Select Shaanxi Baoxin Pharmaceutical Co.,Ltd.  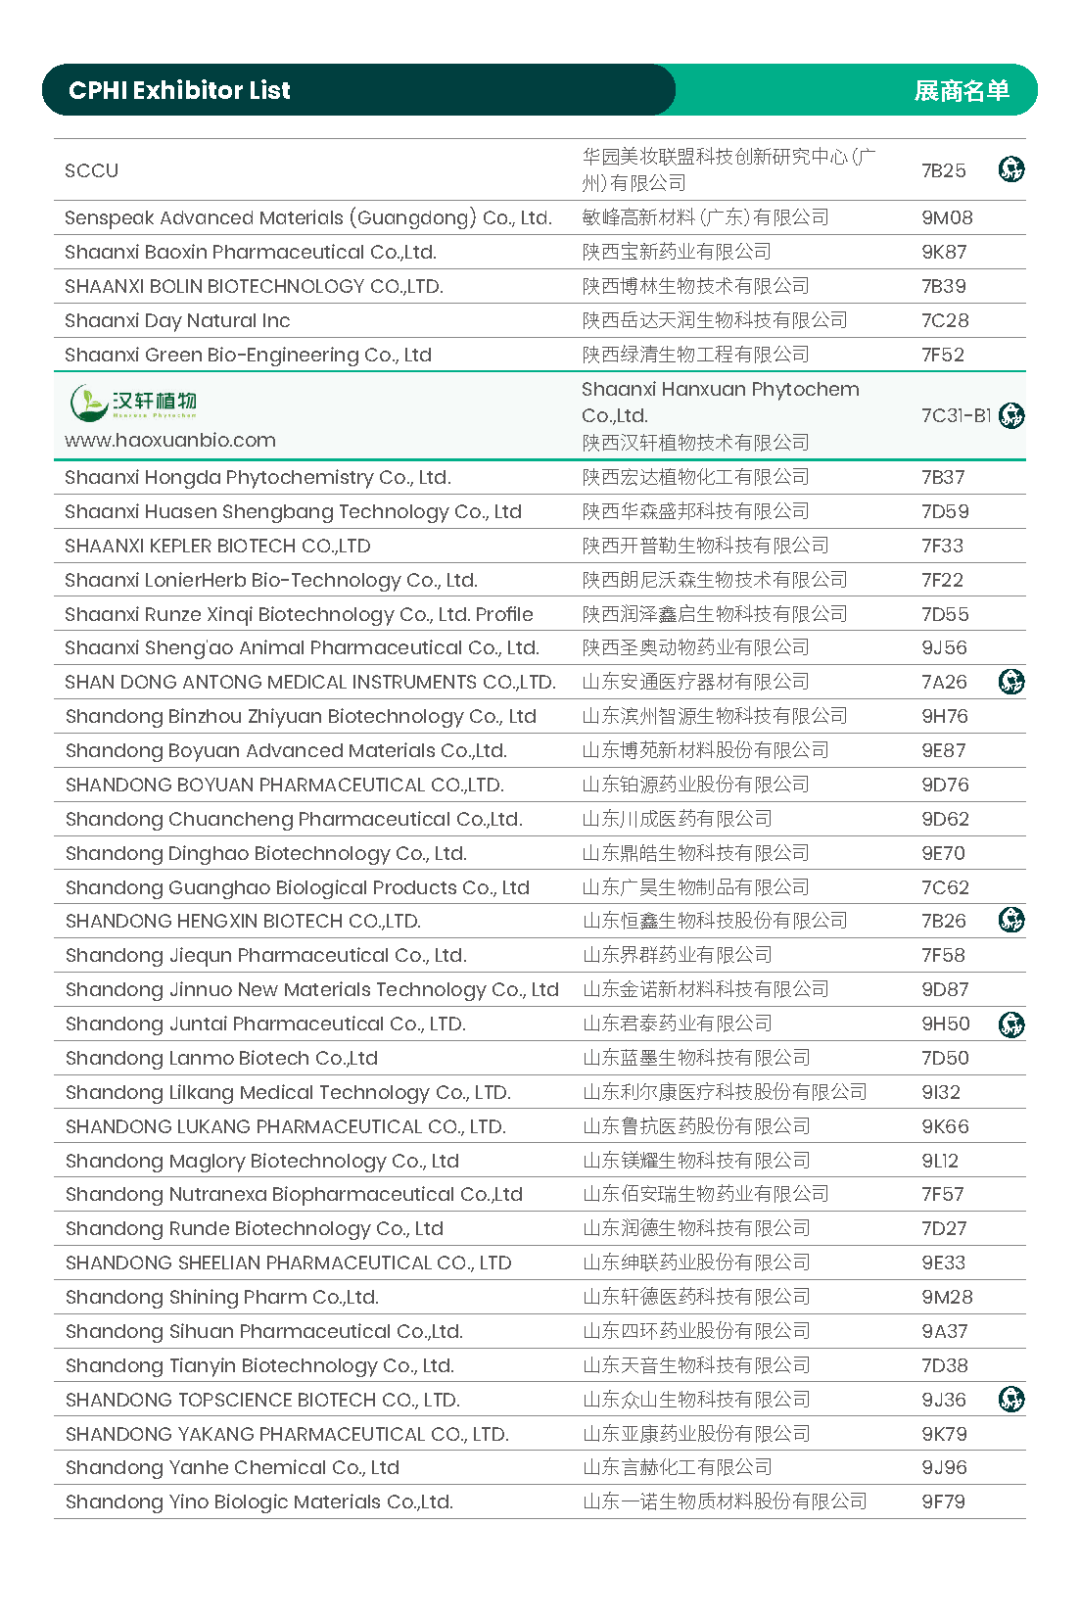tap(250, 252)
